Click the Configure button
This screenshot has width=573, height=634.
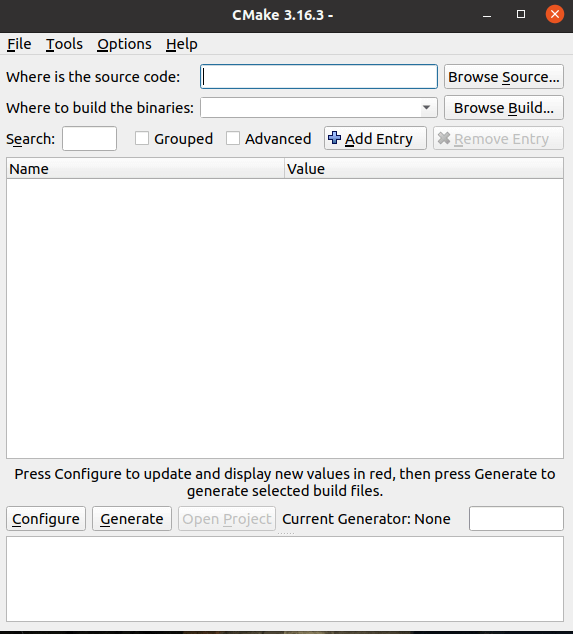[x=46, y=519]
